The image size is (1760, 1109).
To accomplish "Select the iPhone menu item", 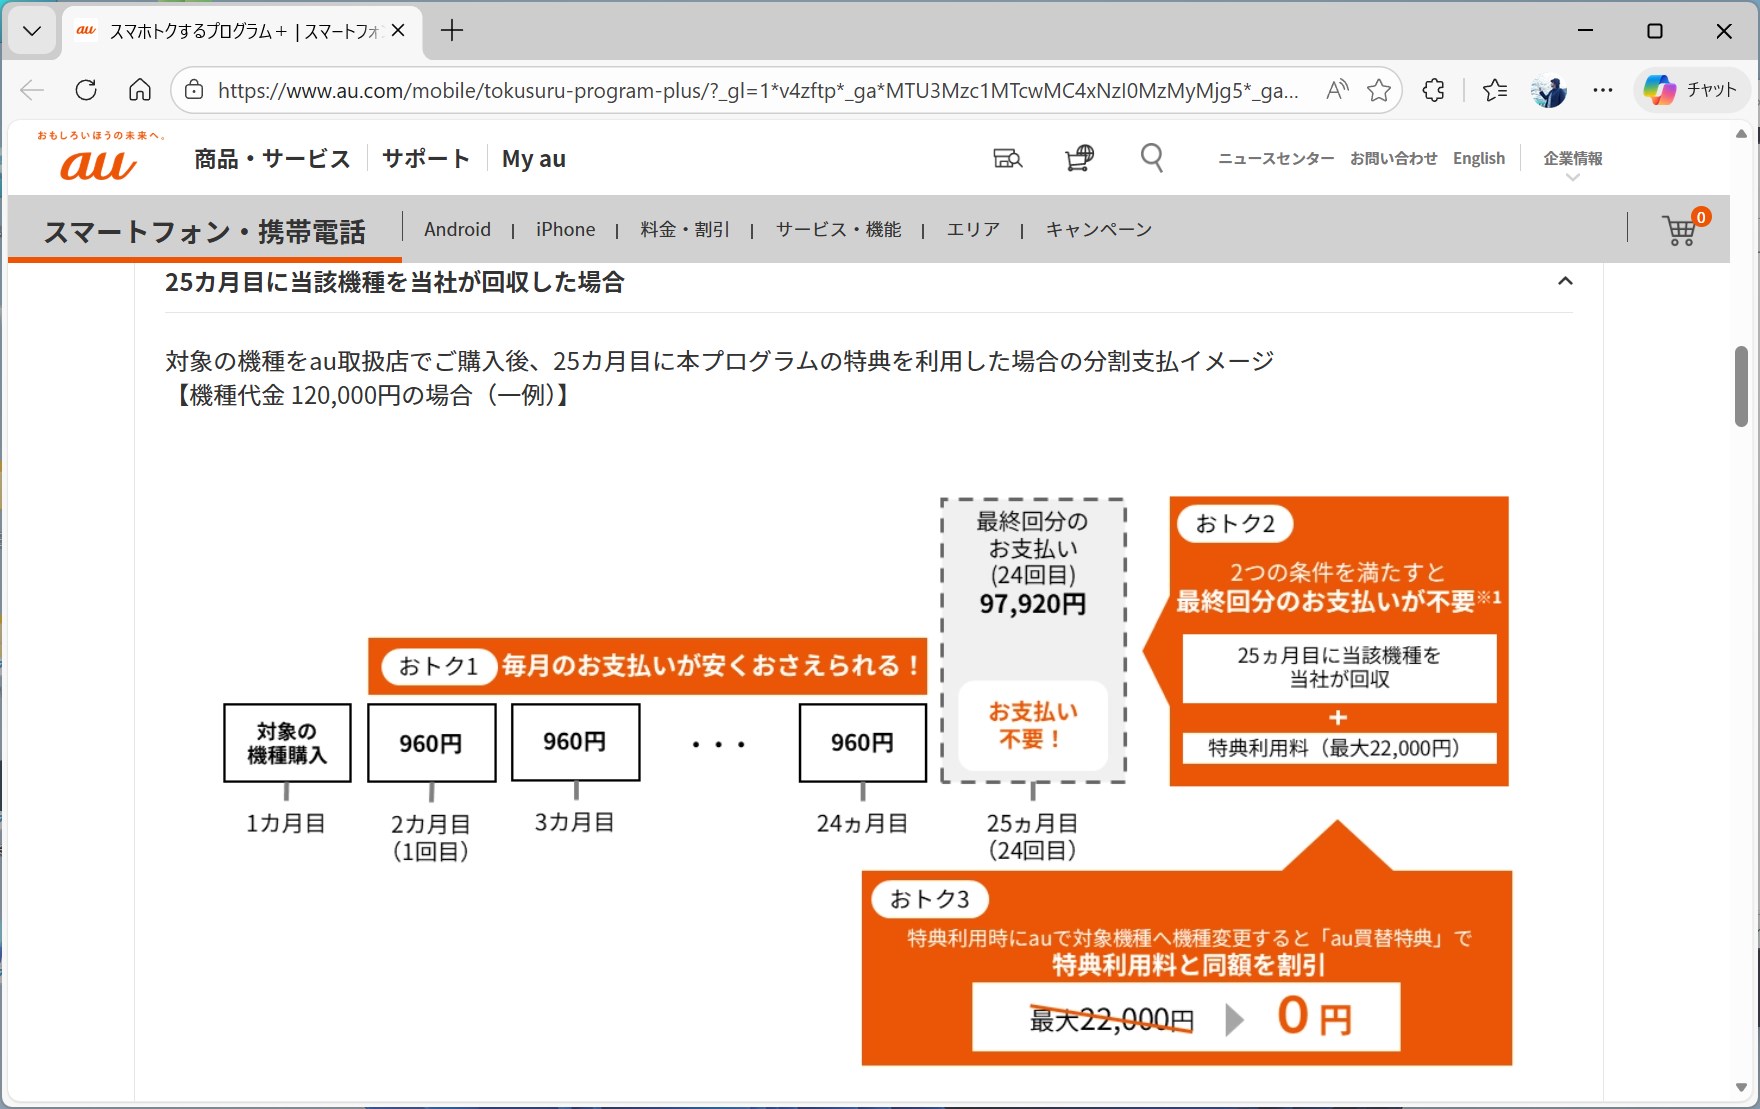I will tap(565, 229).
